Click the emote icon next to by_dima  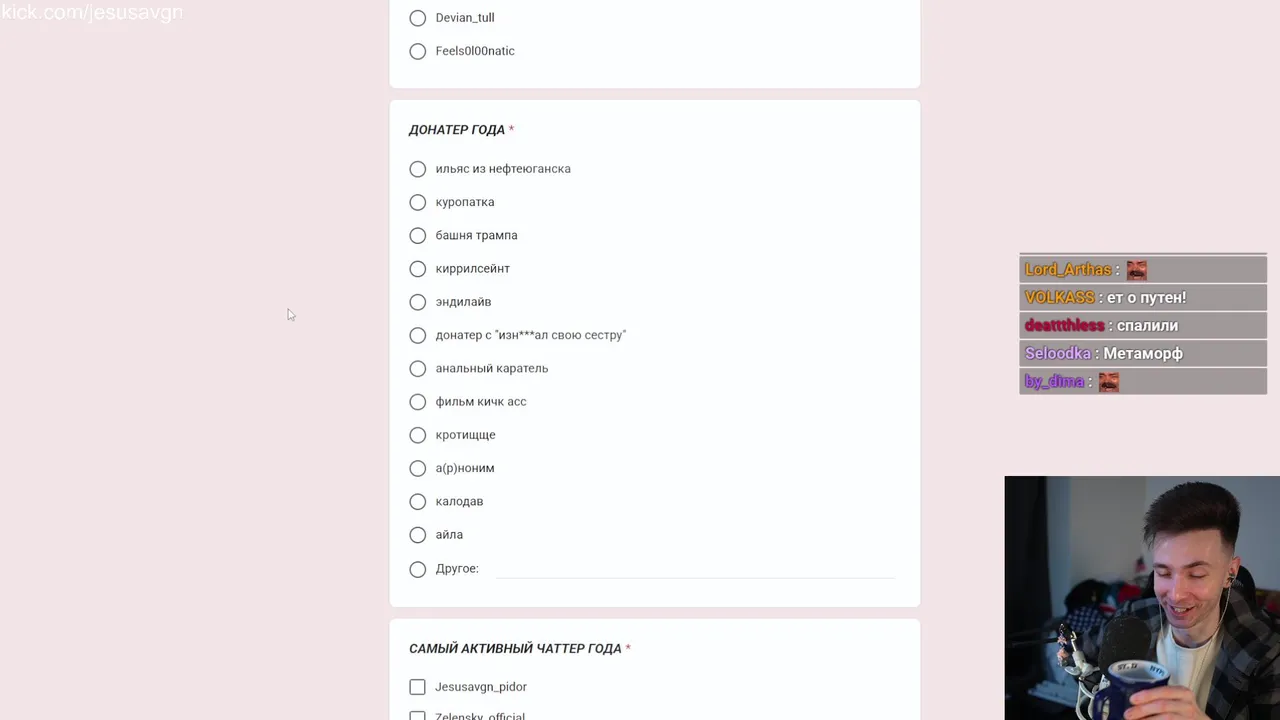coord(1108,382)
